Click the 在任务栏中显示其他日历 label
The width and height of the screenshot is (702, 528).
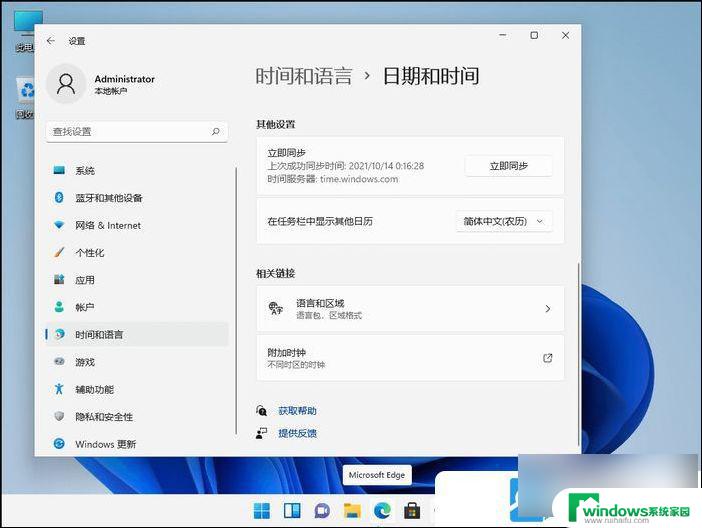[320, 221]
